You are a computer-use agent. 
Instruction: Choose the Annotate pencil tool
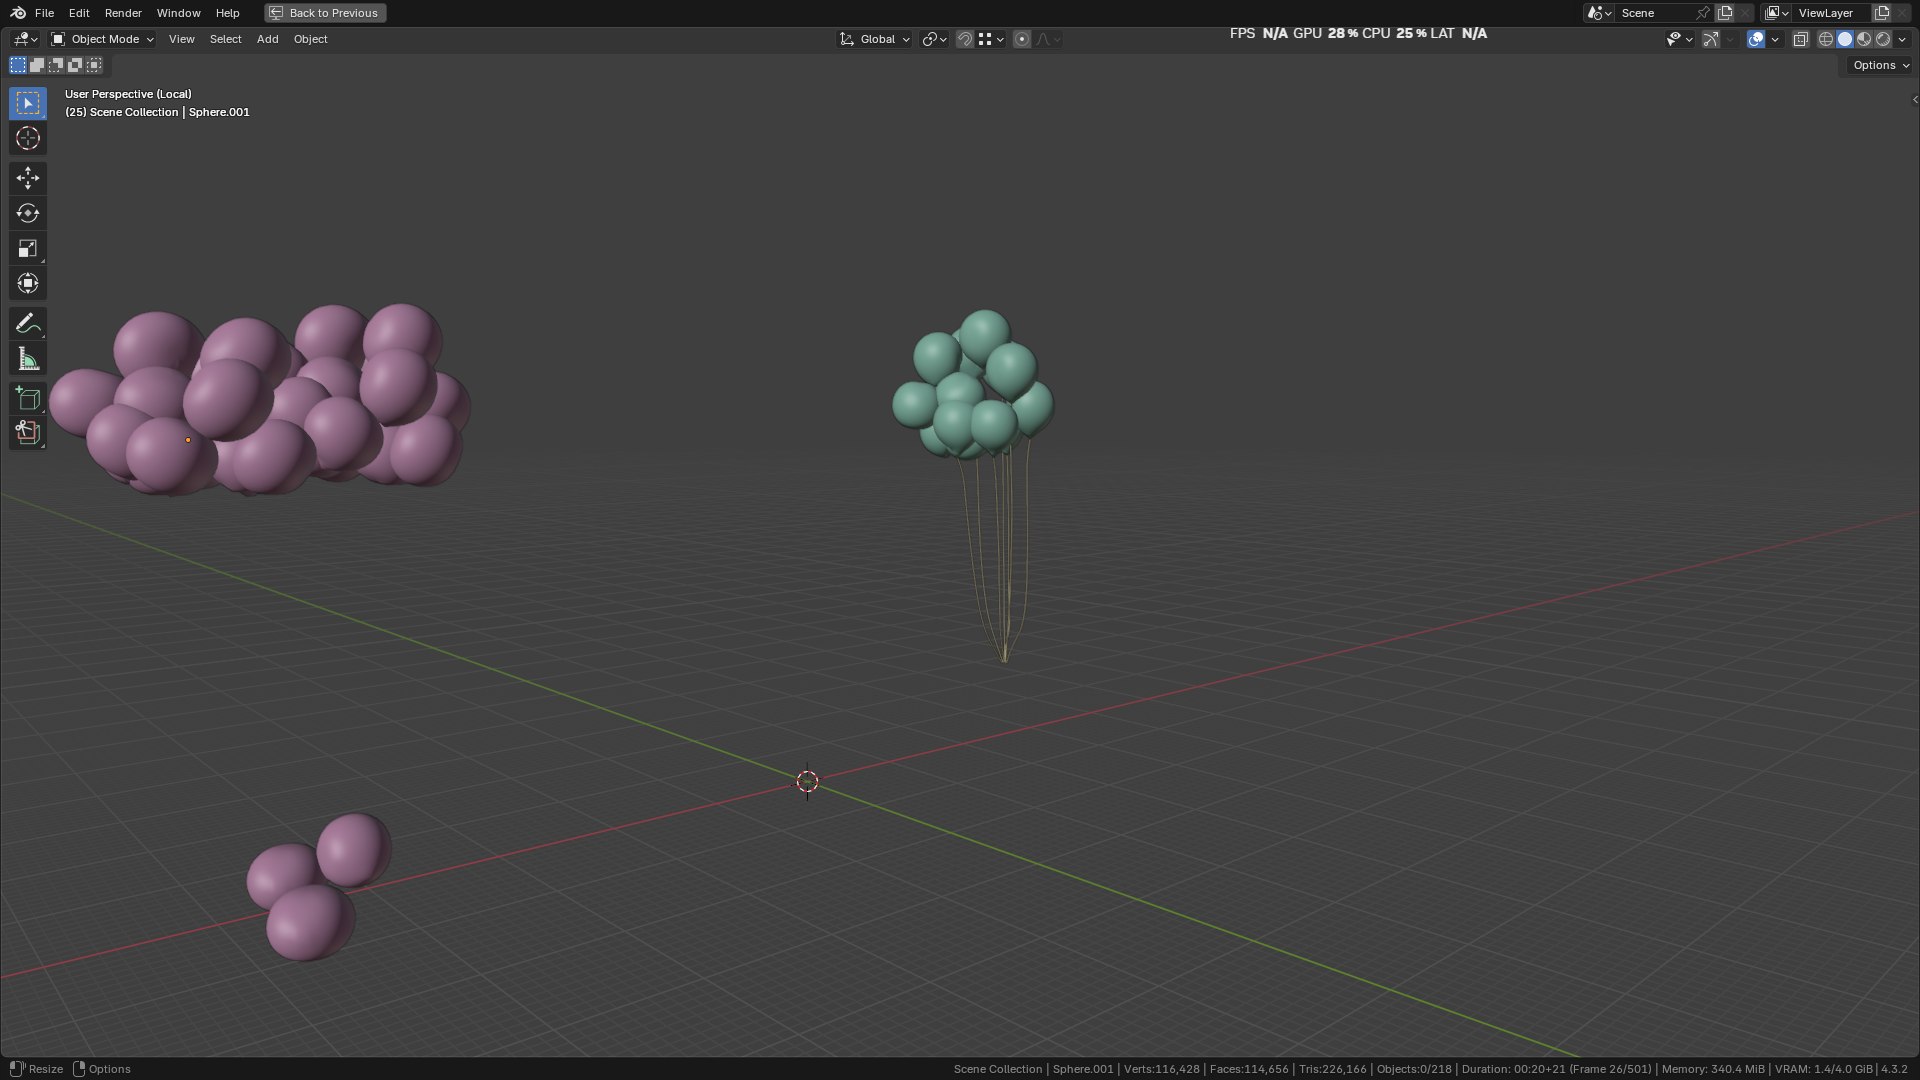(28, 323)
